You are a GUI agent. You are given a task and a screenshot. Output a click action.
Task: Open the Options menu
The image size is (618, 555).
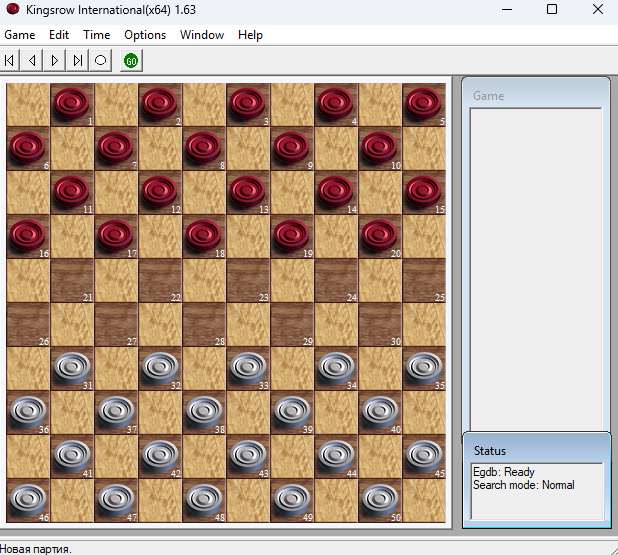145,35
